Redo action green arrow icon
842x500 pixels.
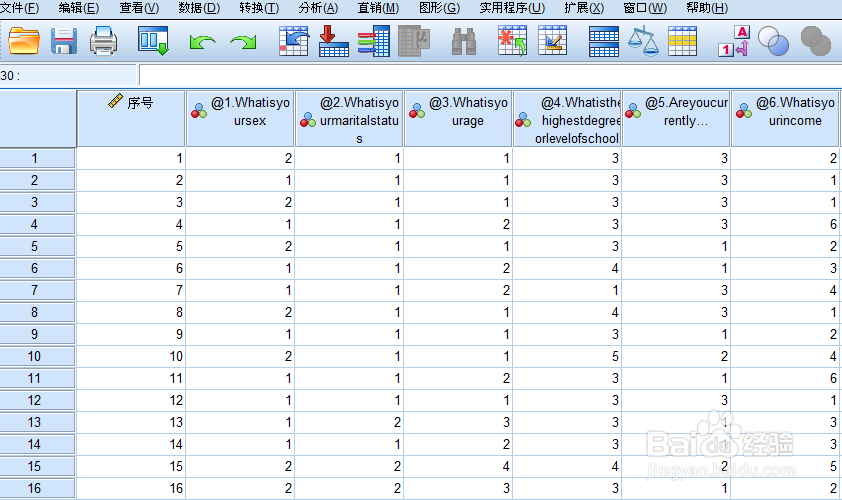243,42
